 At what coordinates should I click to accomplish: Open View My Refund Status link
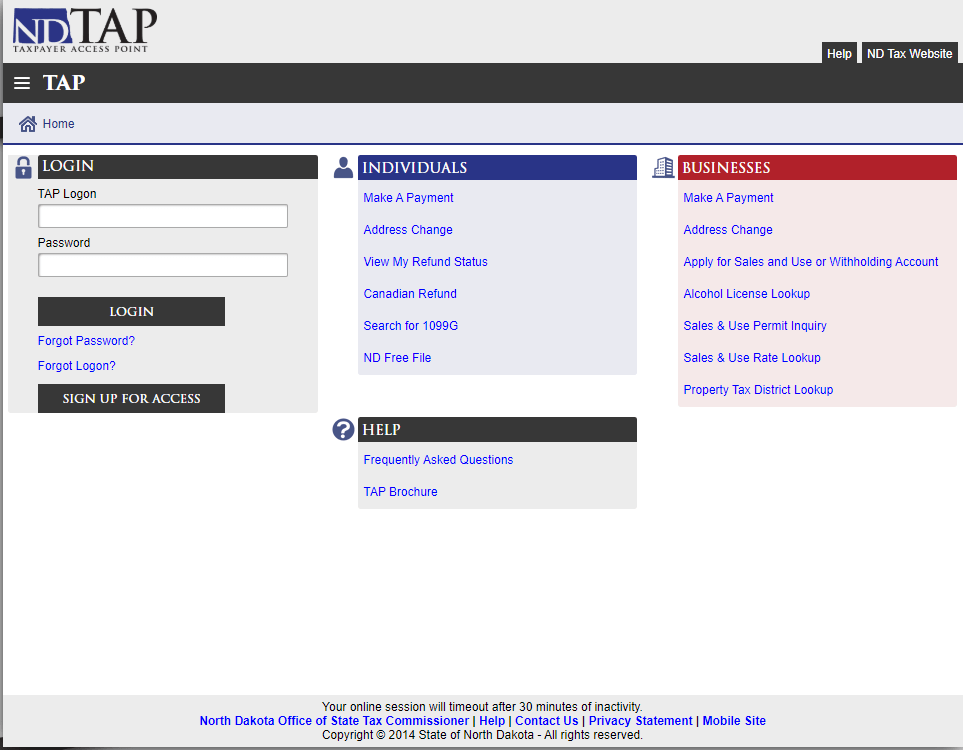point(425,262)
